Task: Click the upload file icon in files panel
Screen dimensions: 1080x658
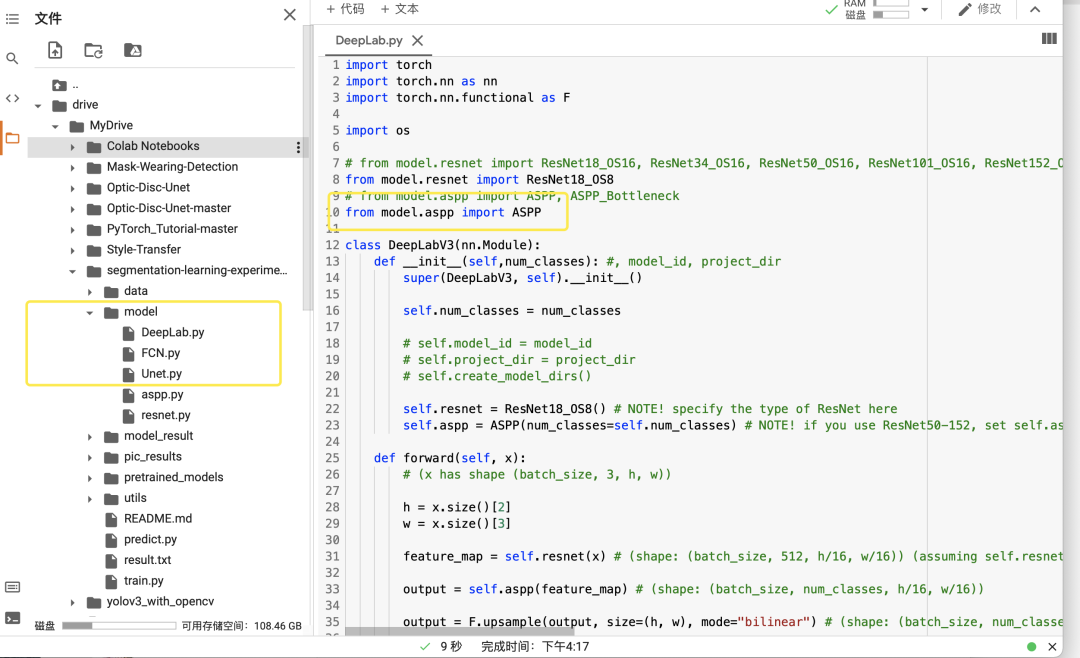Action: pos(55,50)
